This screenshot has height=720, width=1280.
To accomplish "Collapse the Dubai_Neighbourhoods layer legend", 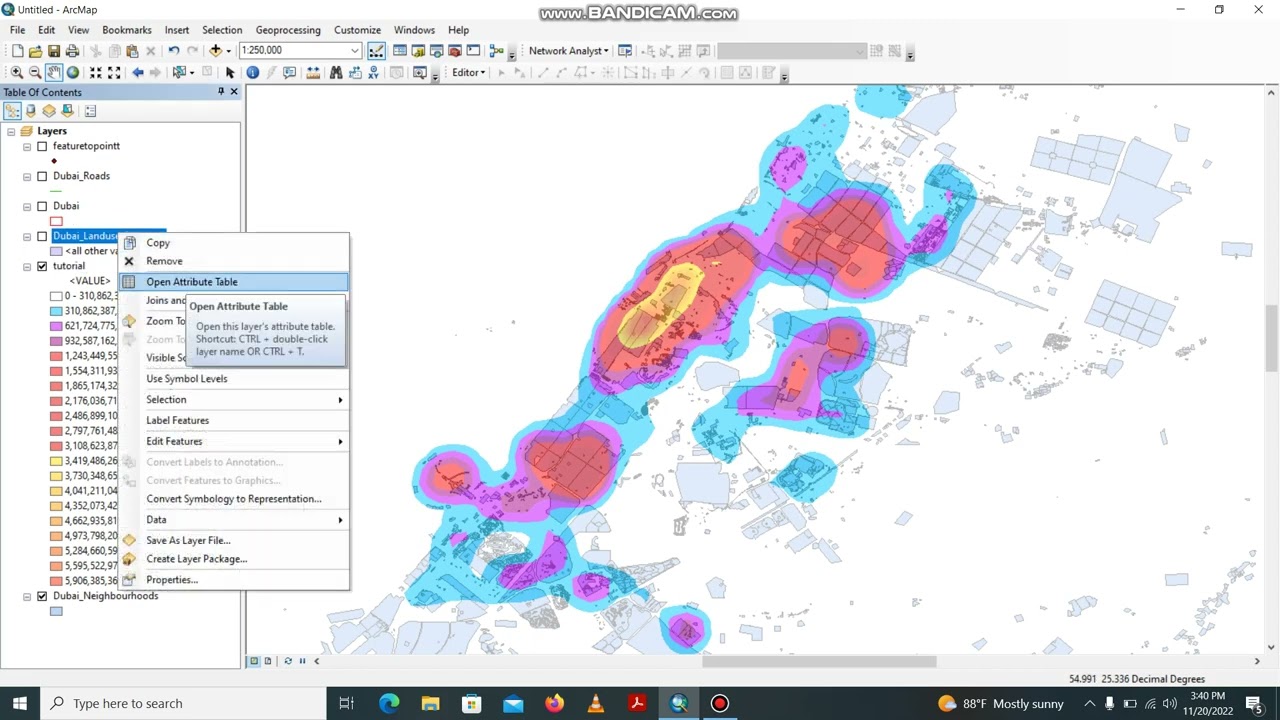I will (27, 596).
